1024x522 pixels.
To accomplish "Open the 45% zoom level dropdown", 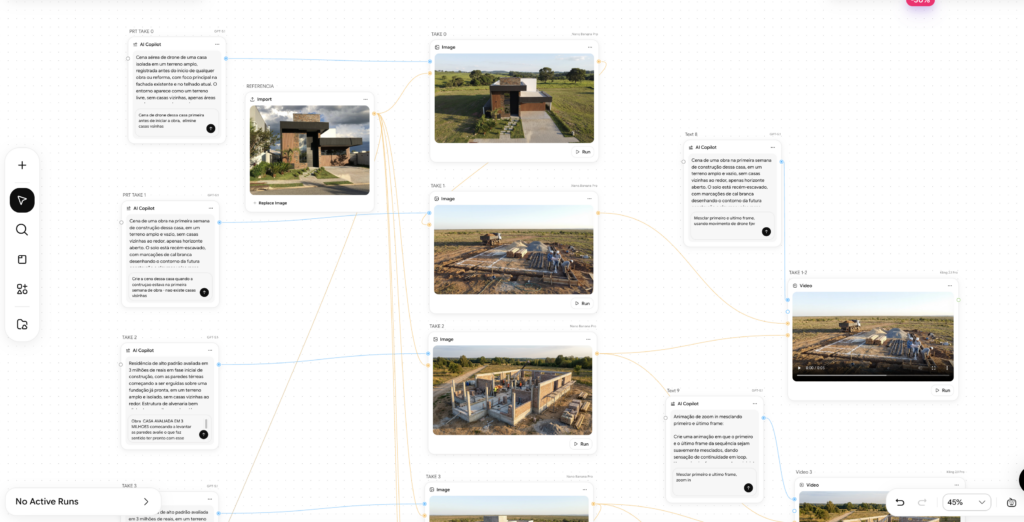I will [966, 502].
